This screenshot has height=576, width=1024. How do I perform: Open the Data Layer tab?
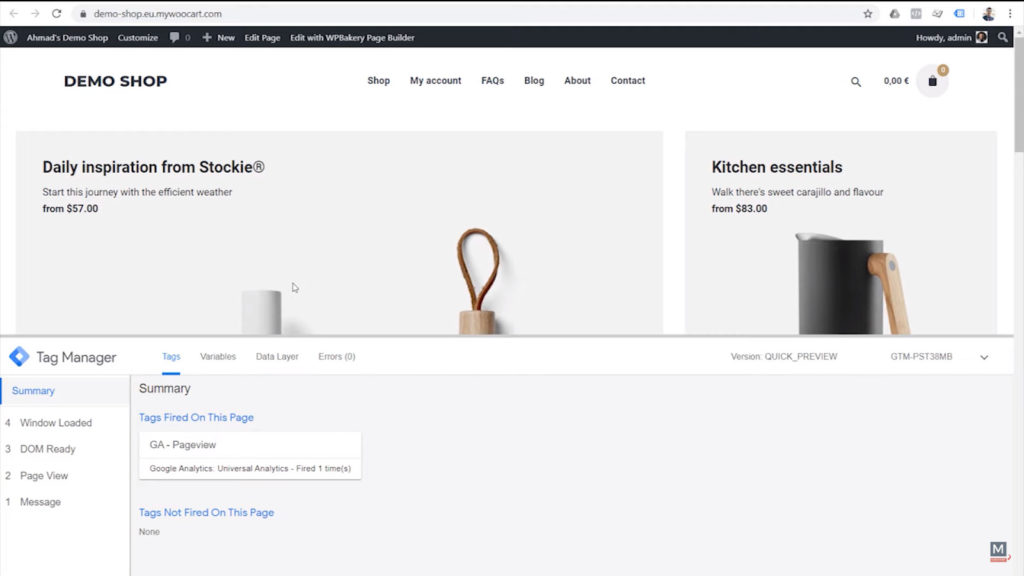276,356
